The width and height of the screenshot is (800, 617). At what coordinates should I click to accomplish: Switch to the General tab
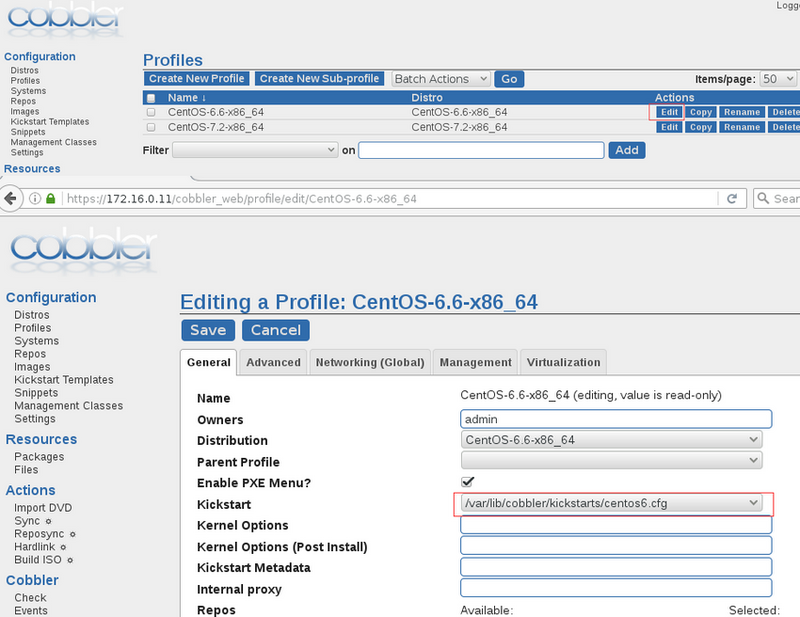click(209, 362)
